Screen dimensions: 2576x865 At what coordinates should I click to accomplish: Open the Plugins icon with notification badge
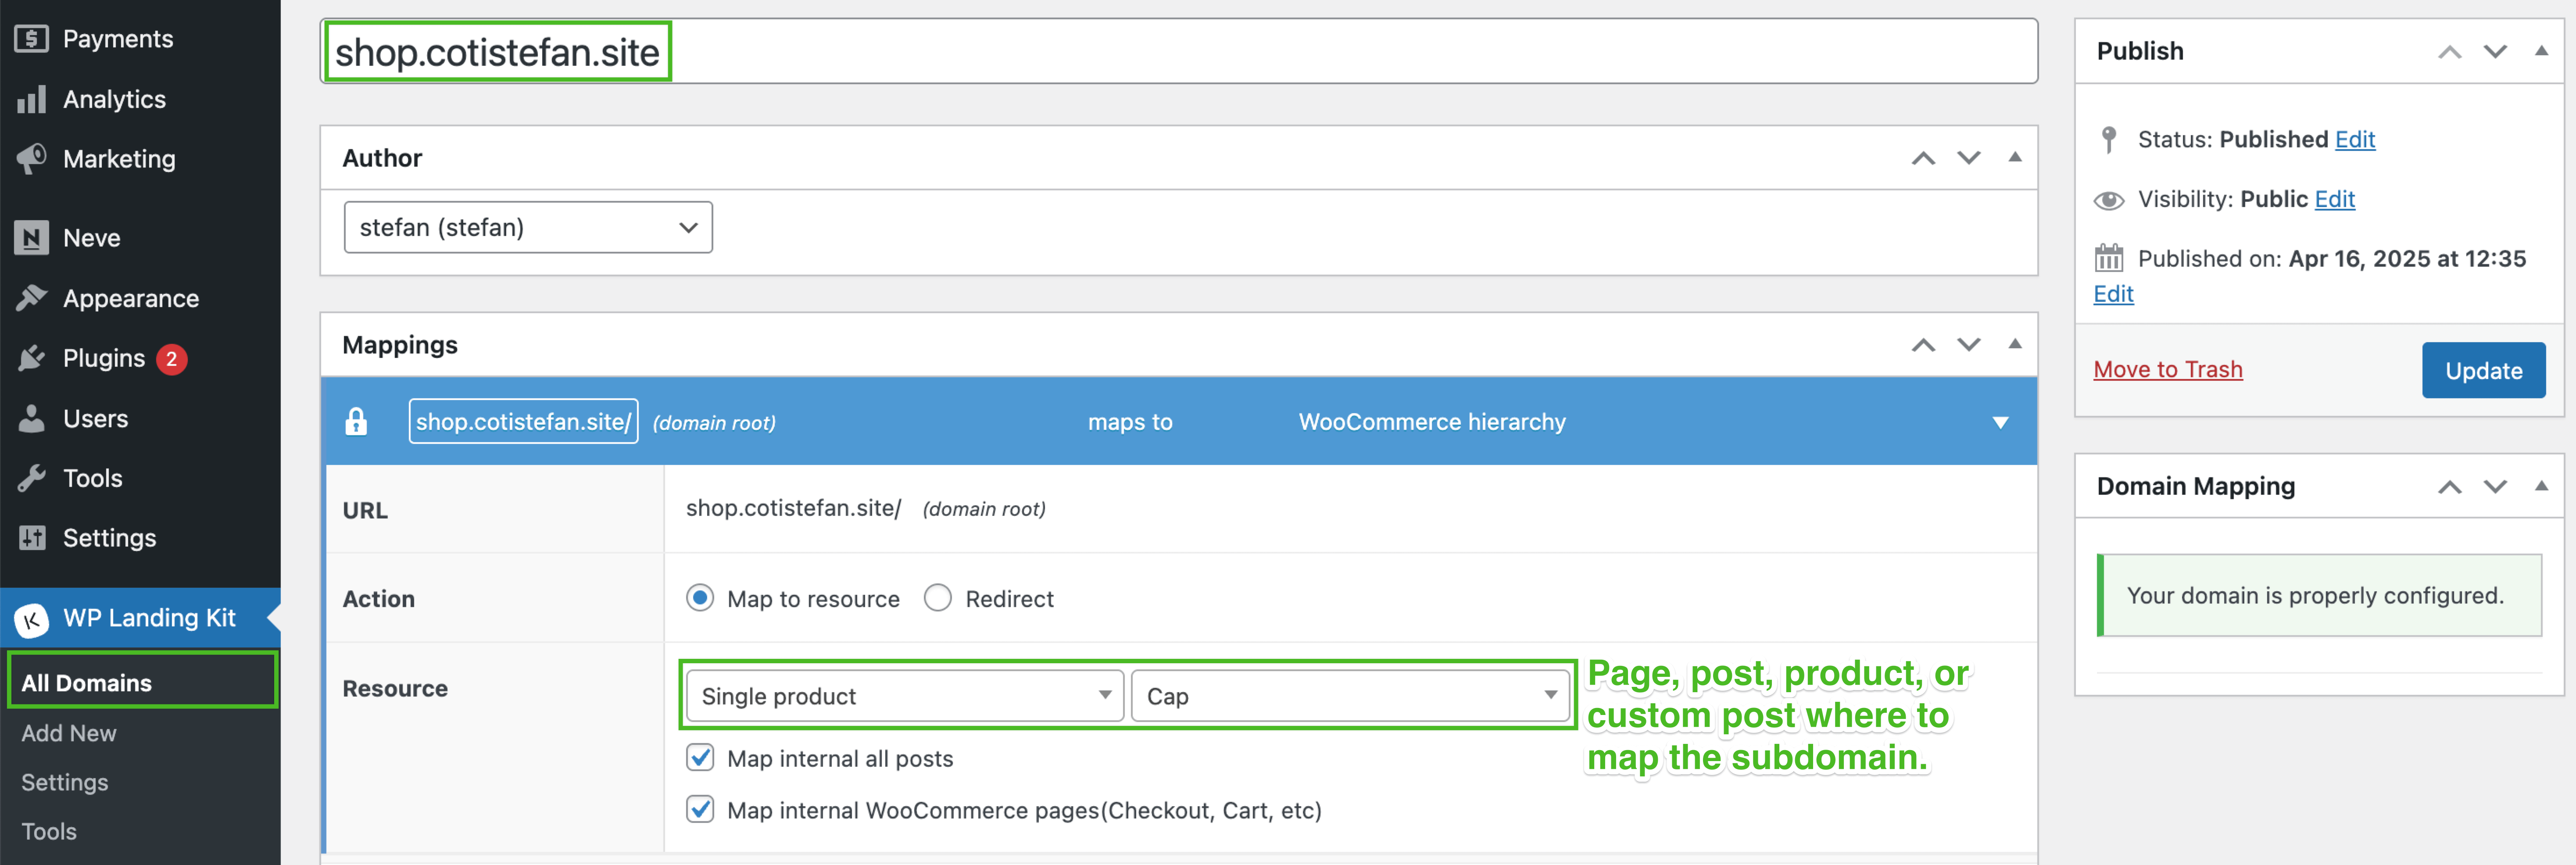pos(31,357)
